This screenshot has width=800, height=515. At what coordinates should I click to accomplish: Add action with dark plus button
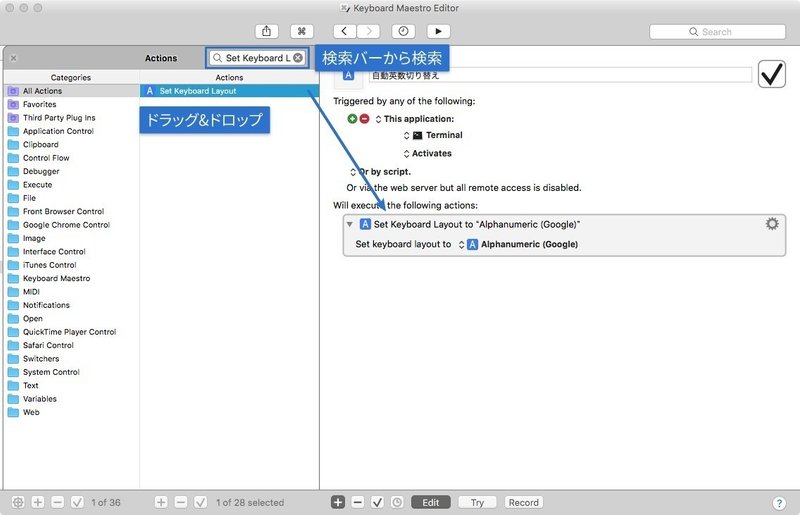[338, 502]
